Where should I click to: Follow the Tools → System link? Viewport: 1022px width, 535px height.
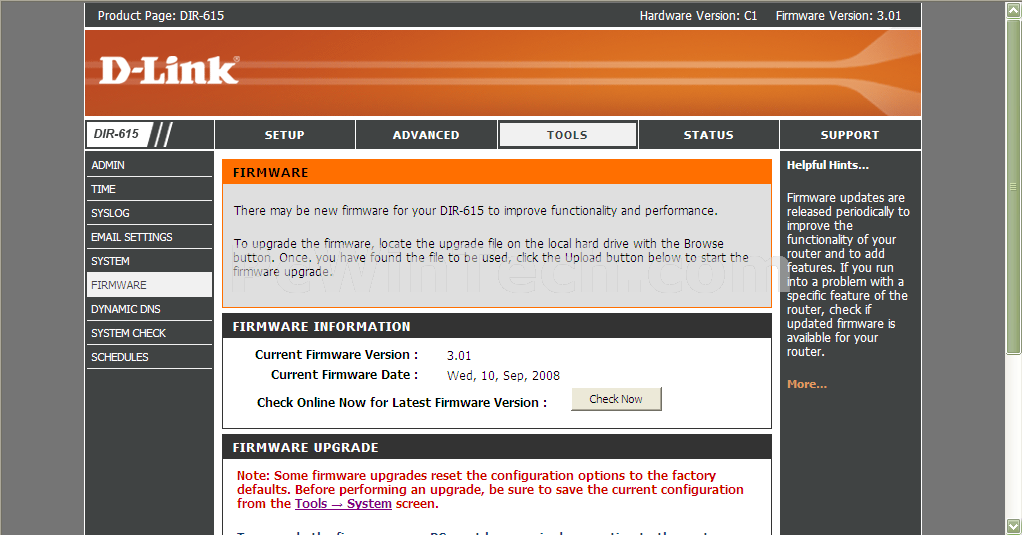tap(343, 504)
